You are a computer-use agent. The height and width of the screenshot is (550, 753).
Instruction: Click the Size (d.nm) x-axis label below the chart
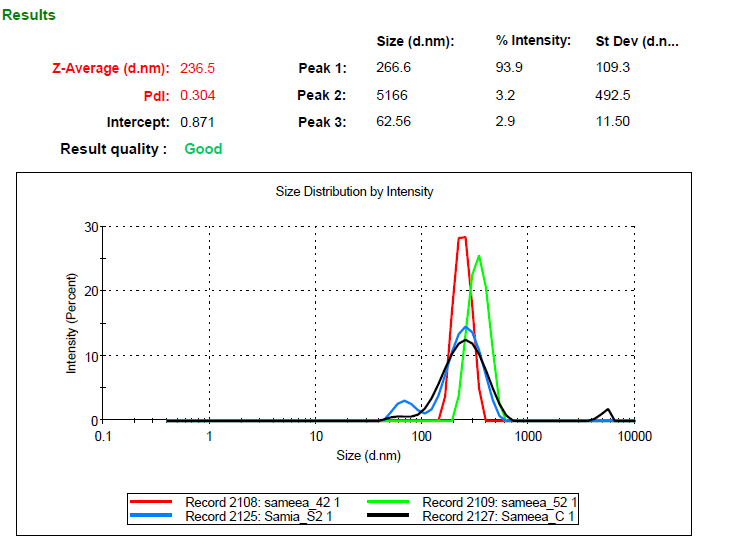coord(368,455)
